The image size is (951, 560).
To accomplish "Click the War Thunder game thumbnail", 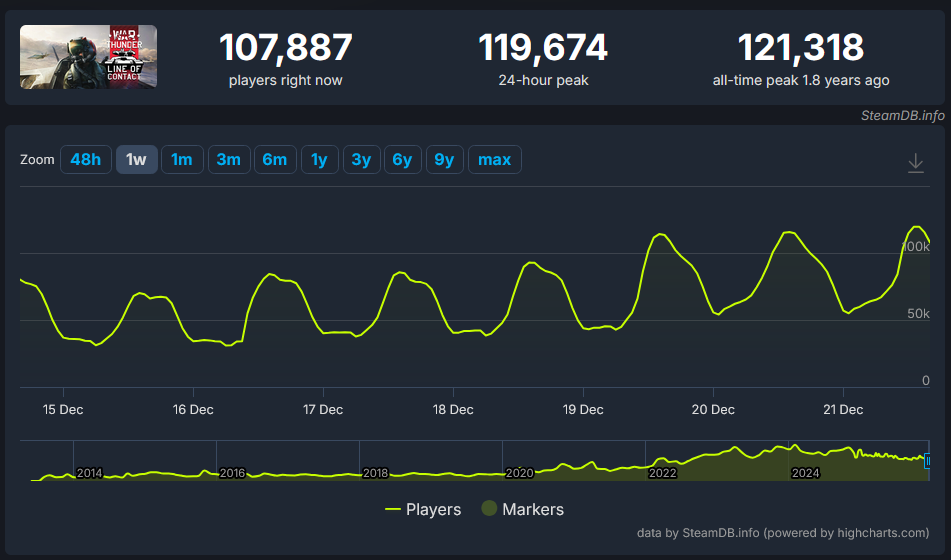I will click(89, 57).
